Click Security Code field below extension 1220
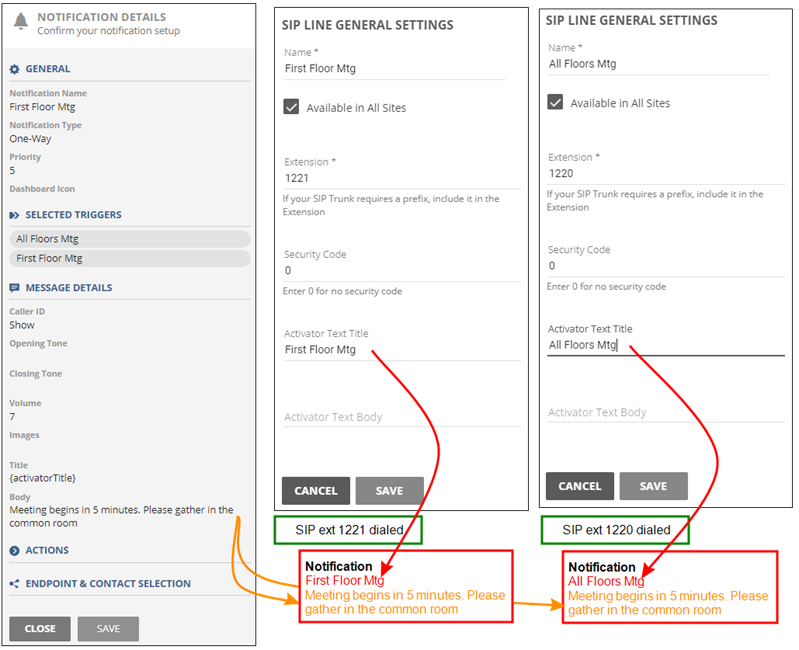 pos(666,266)
